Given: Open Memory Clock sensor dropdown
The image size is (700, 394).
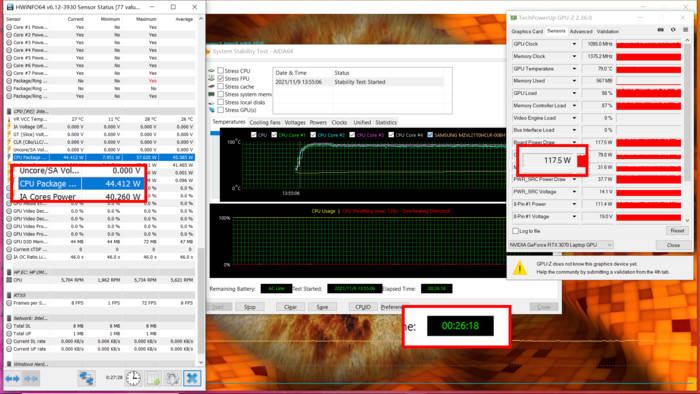Looking at the screenshot, I should coord(574,57).
